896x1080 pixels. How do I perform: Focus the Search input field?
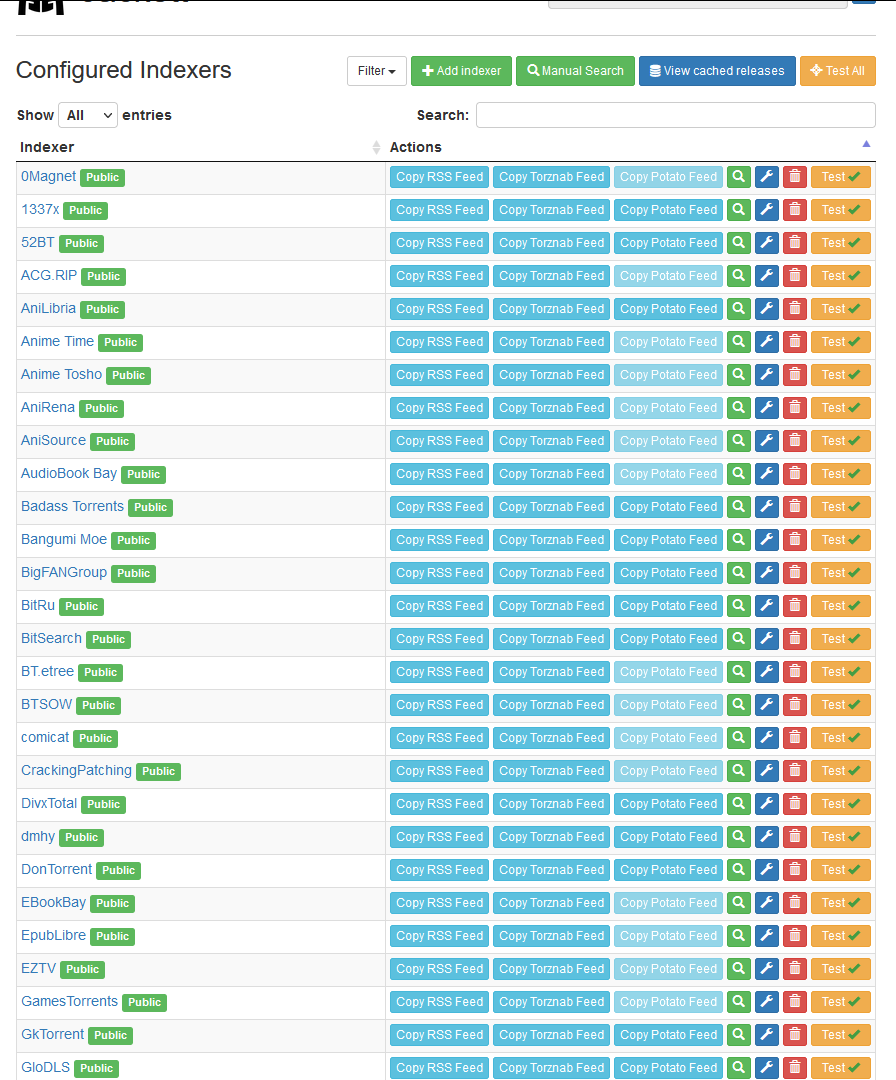[675, 115]
